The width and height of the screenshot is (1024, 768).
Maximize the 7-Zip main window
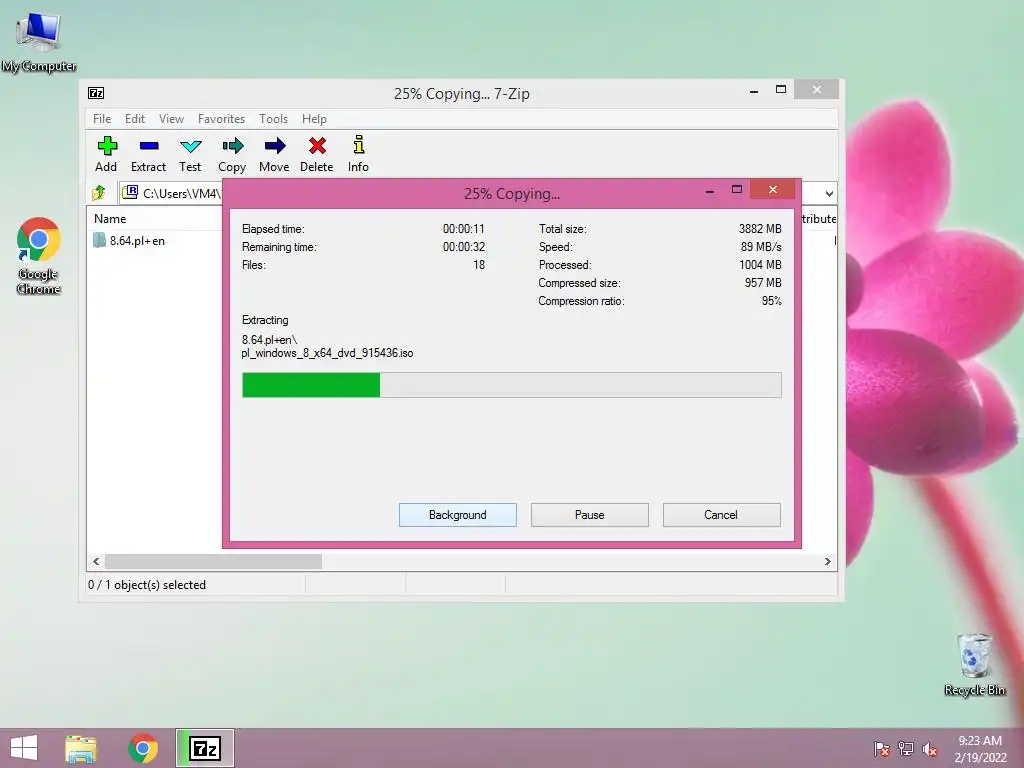pyautogui.click(x=780, y=89)
